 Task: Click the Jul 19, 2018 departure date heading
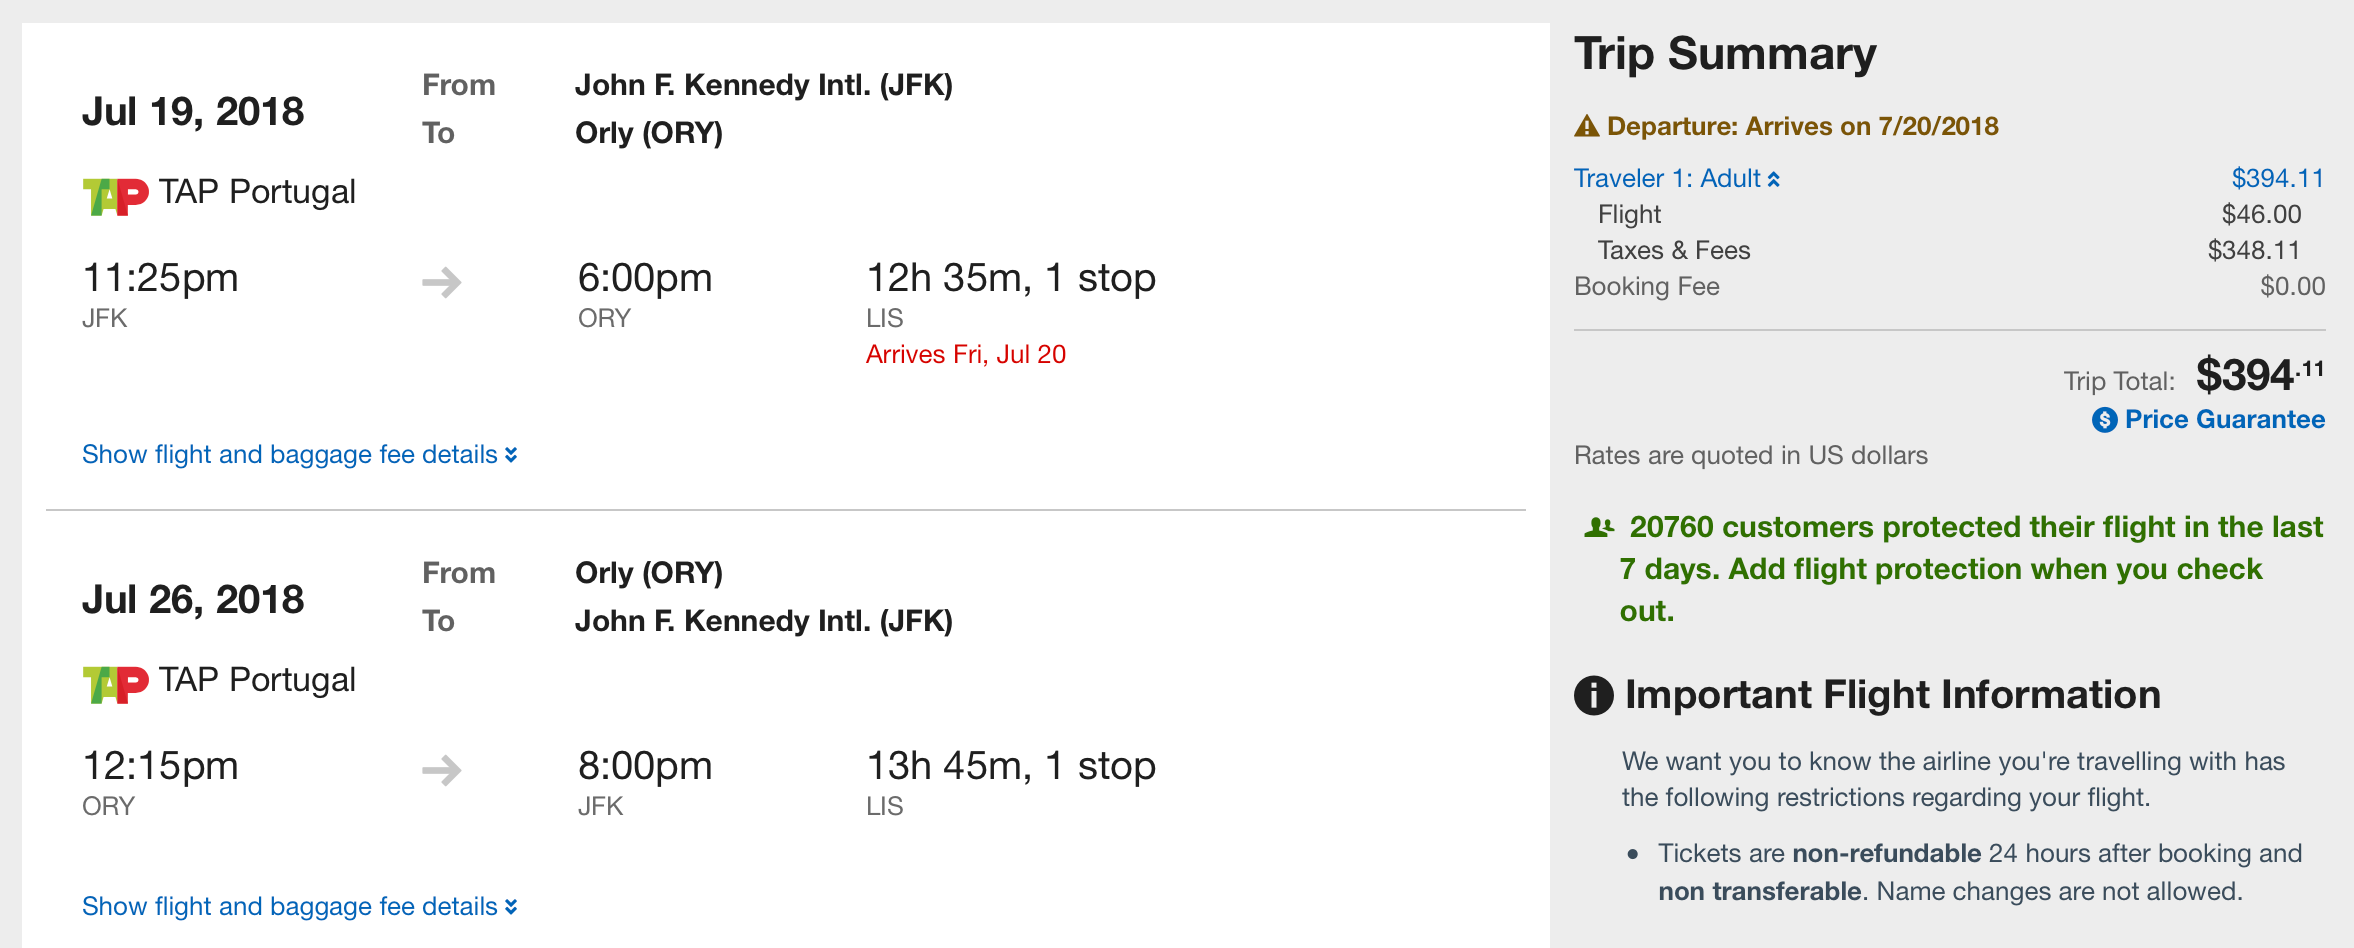(x=193, y=112)
